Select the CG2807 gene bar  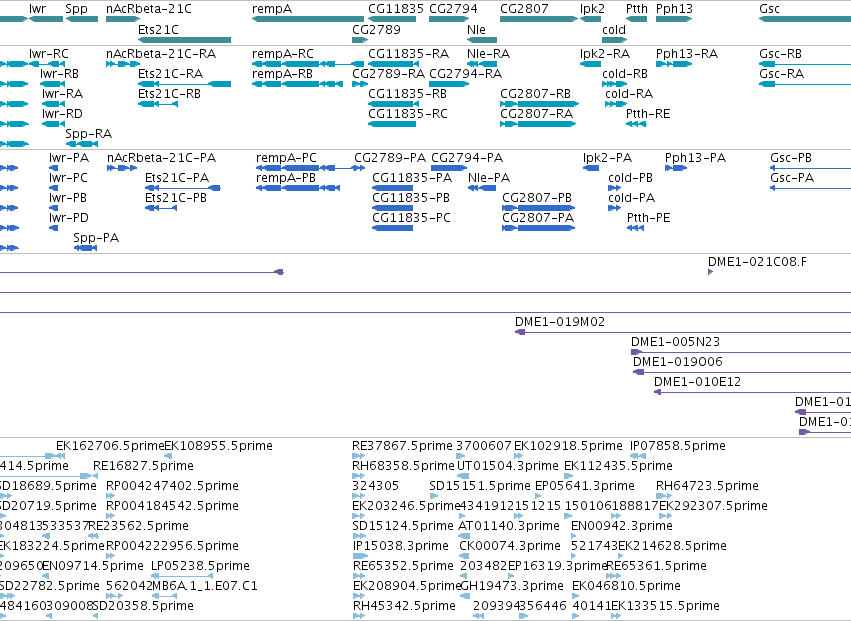point(539,19)
